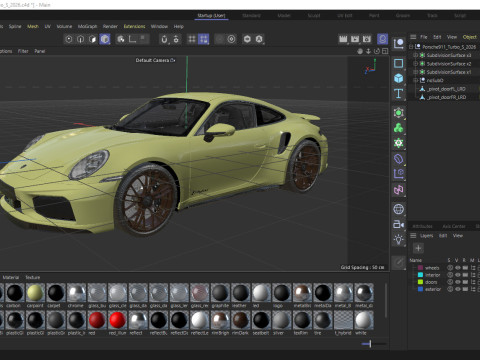Viewport: 480px width, 360px height.
Task: Open the Extensions menu
Action: pos(134,26)
